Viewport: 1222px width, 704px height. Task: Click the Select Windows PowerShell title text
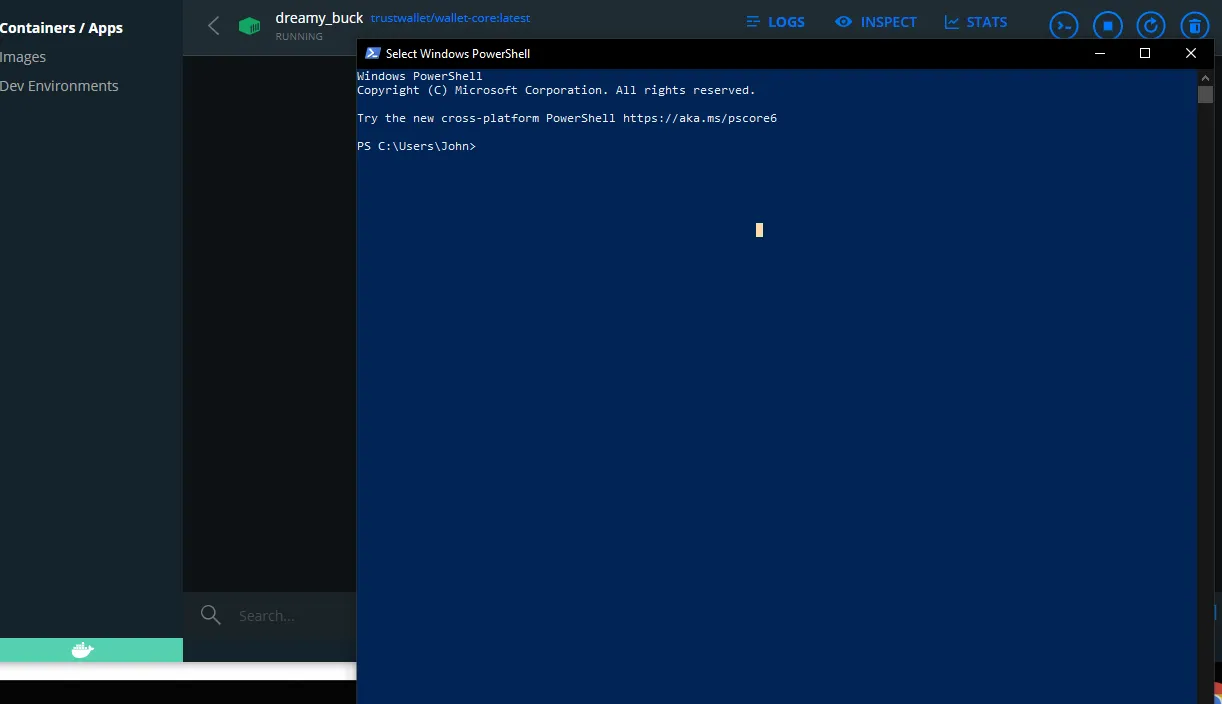[x=458, y=54]
